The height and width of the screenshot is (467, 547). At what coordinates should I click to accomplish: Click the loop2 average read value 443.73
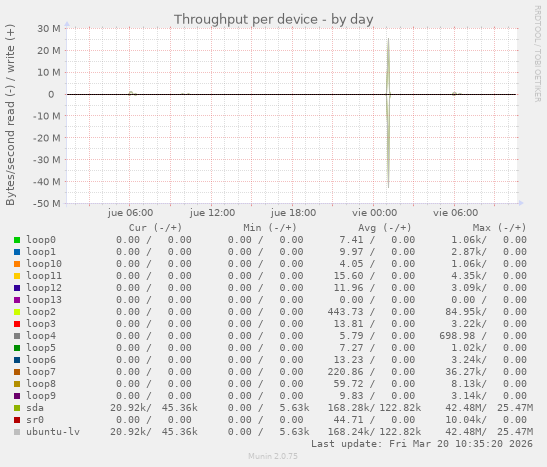click(x=345, y=312)
